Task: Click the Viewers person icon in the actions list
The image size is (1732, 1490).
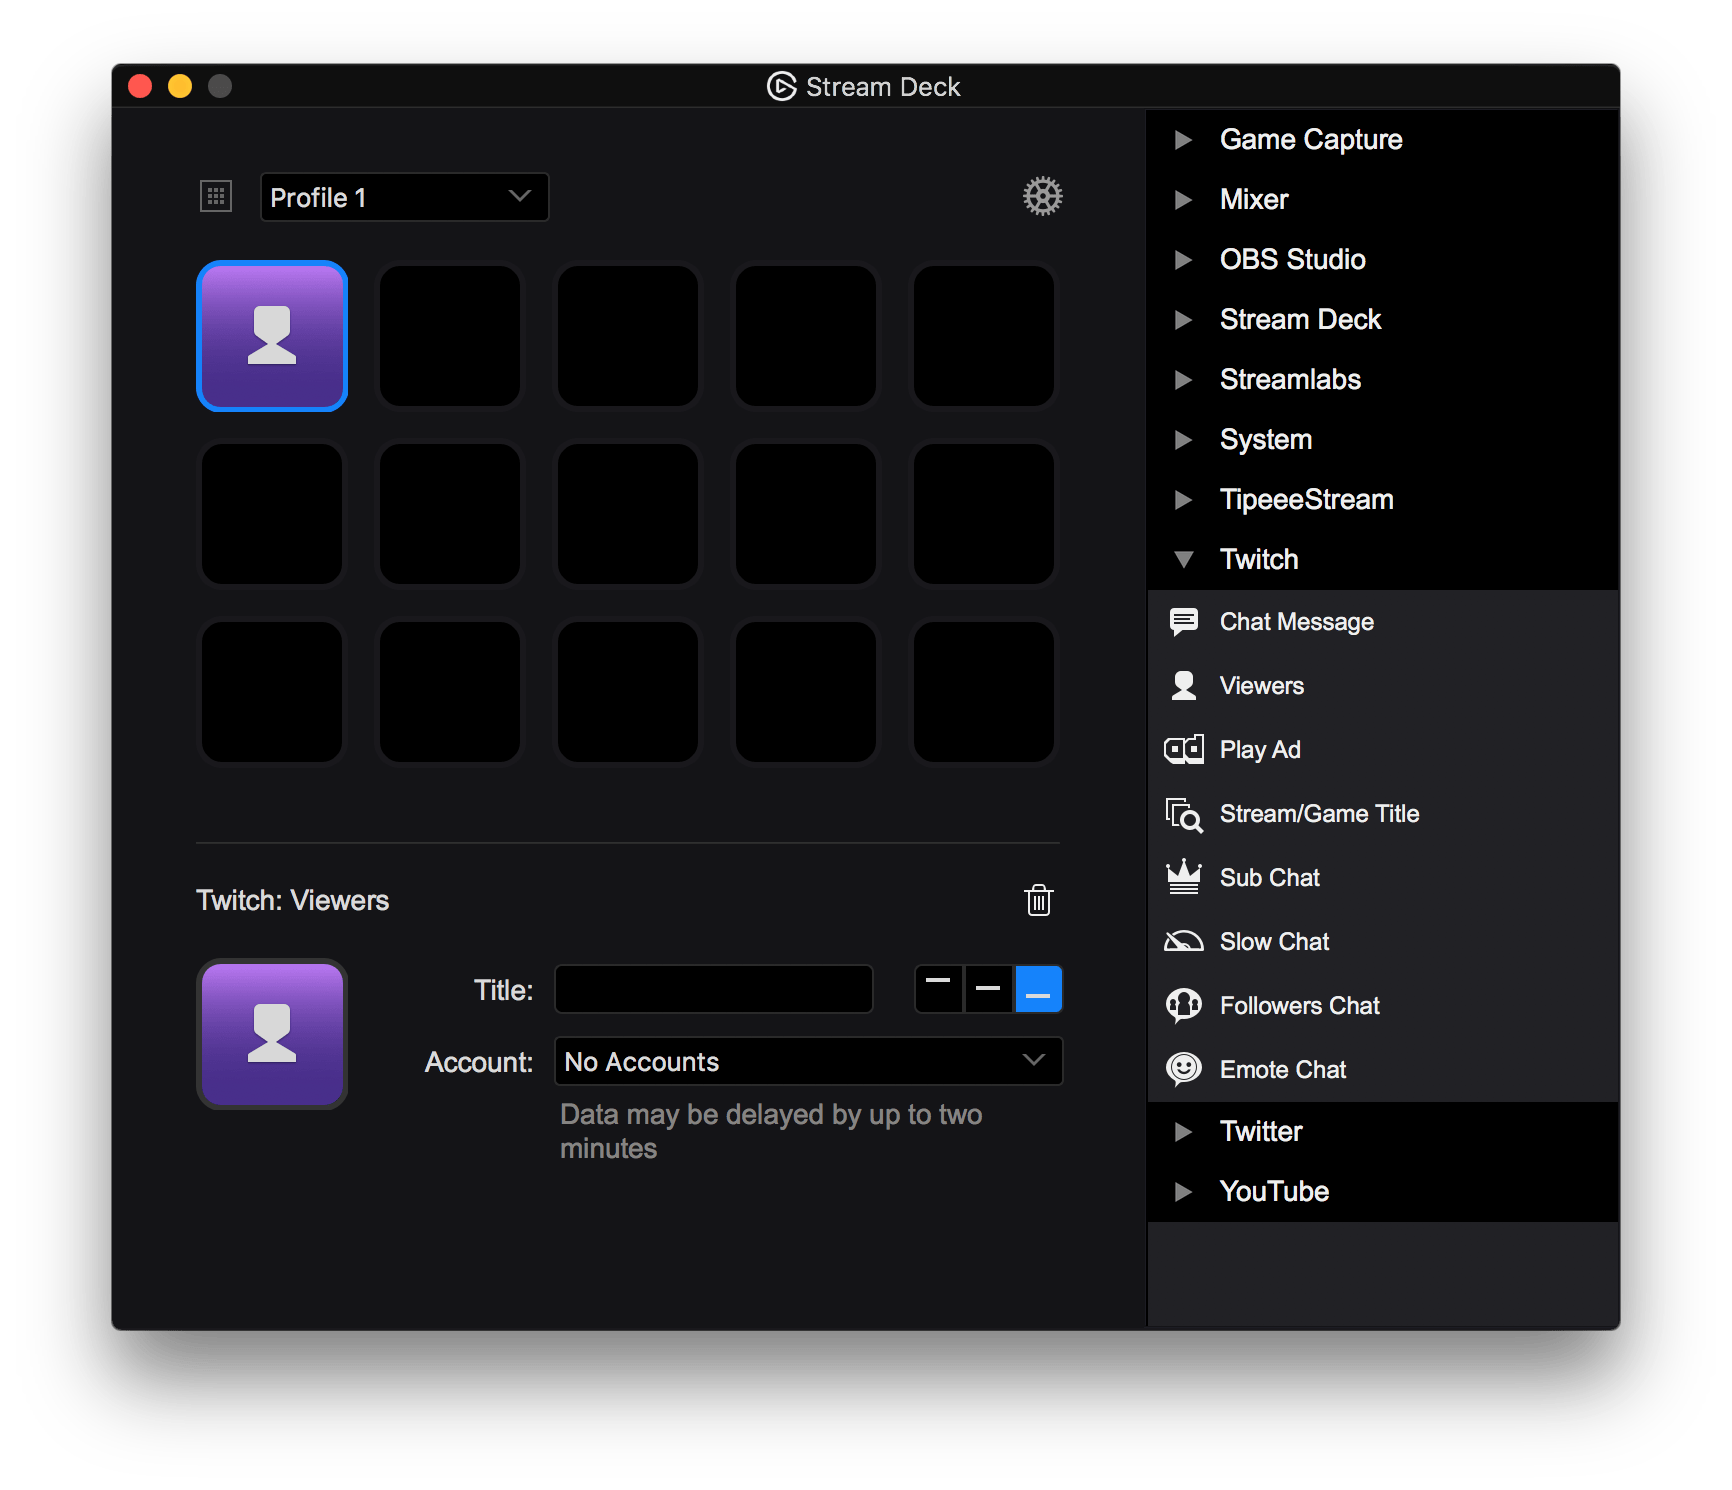Action: (1184, 686)
